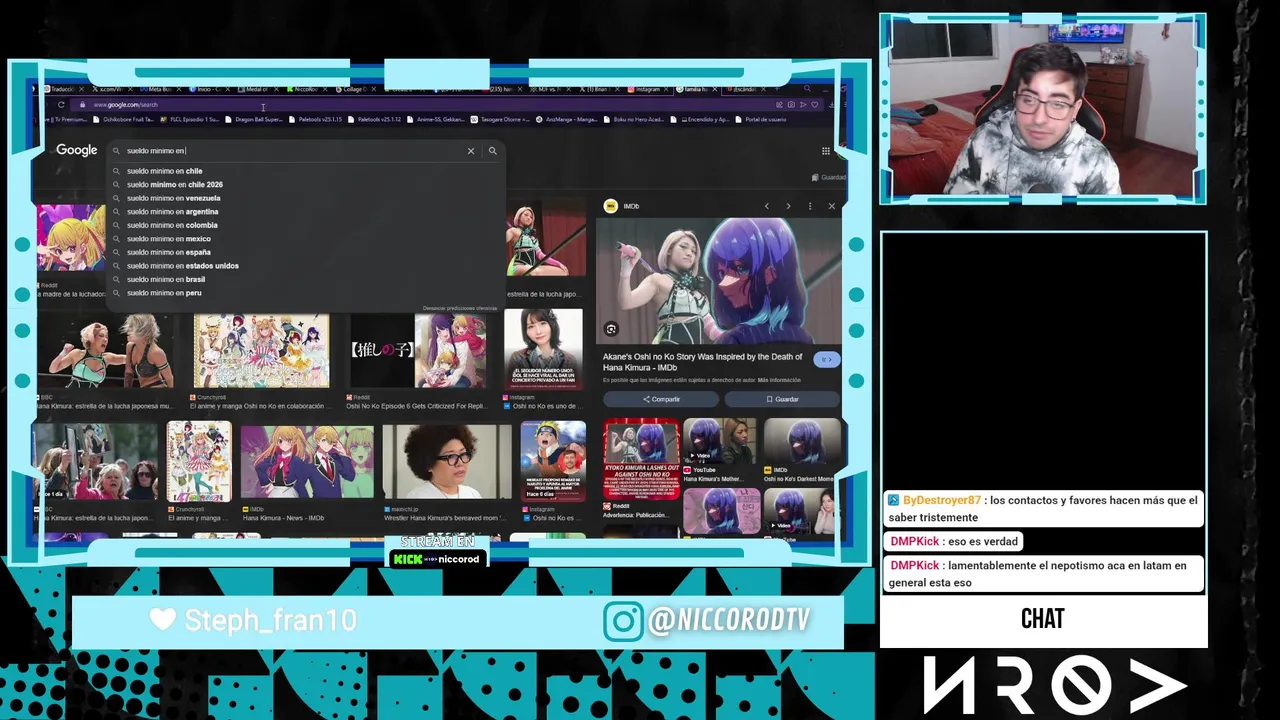Image resolution: width=1280 pixels, height=720 pixels.
Task: Click the Google Lens icon on the preview image
Action: 611,329
